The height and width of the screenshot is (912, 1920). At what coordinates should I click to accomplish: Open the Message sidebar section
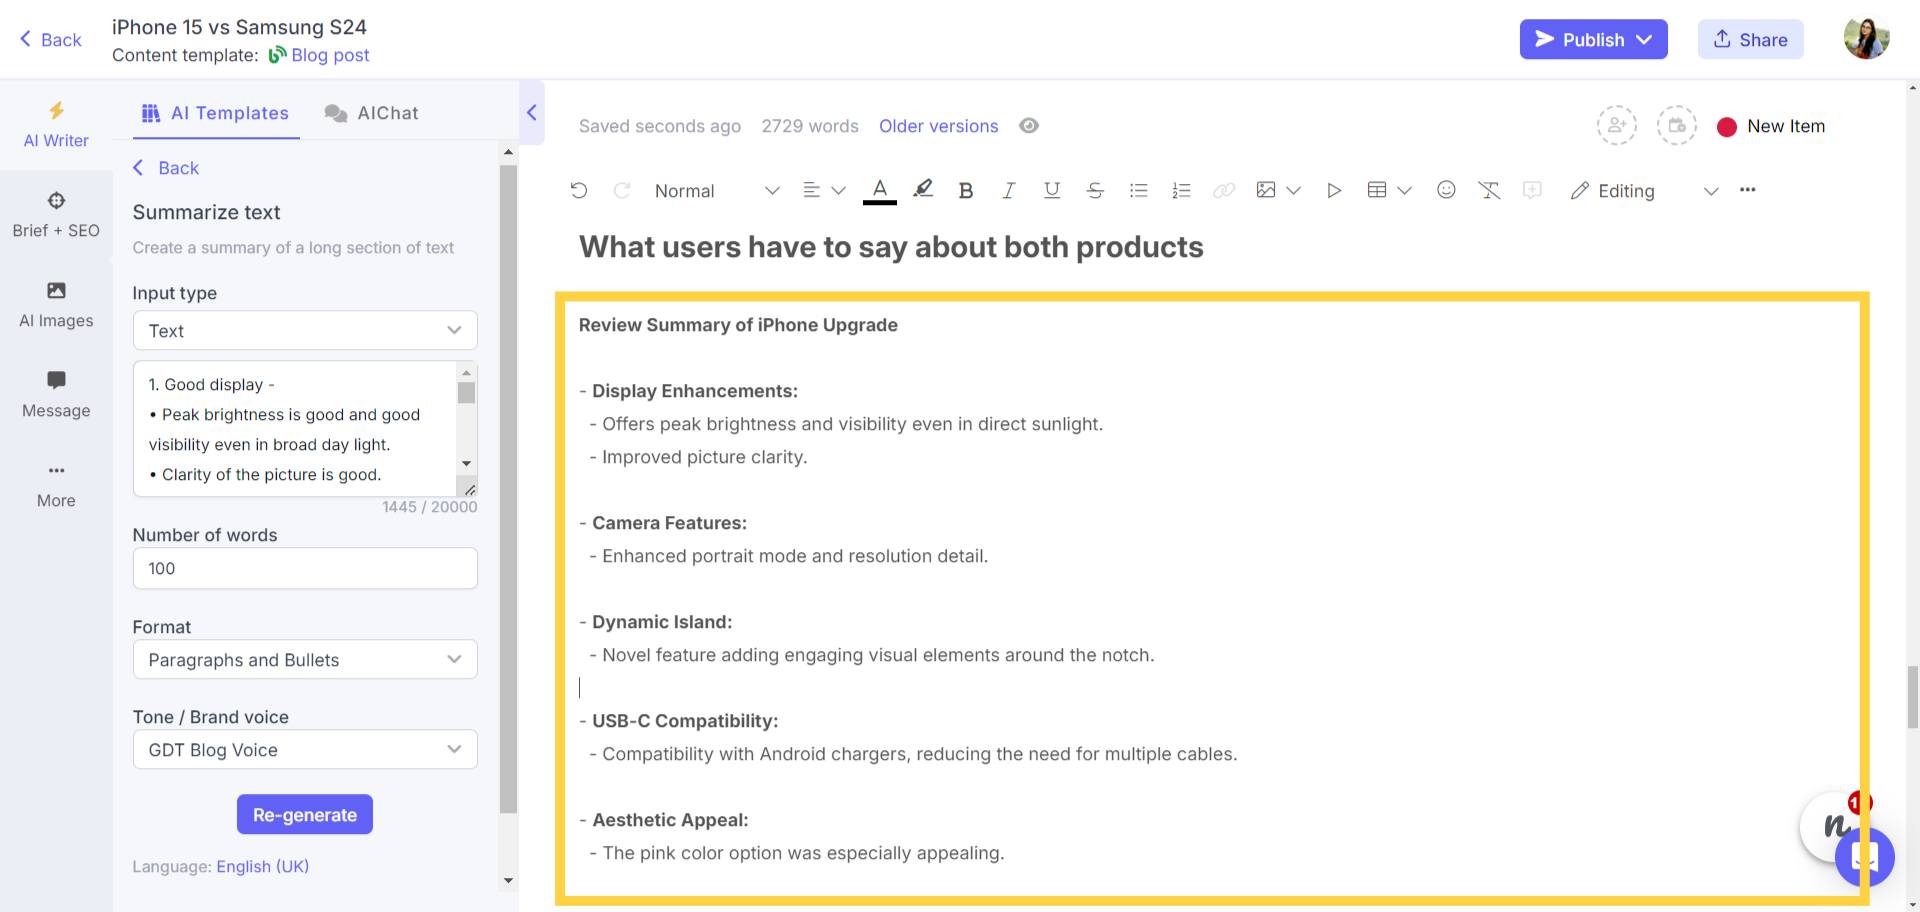(x=56, y=395)
